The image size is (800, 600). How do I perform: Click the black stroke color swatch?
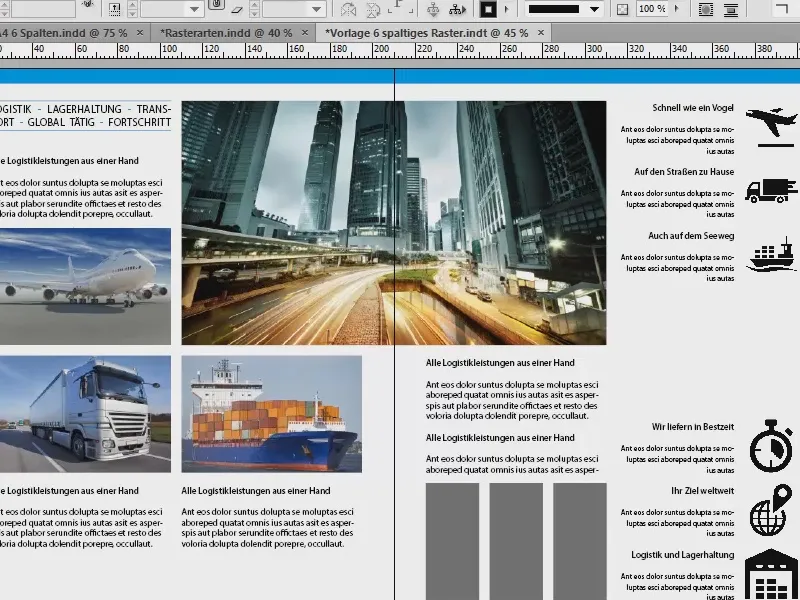pos(488,9)
